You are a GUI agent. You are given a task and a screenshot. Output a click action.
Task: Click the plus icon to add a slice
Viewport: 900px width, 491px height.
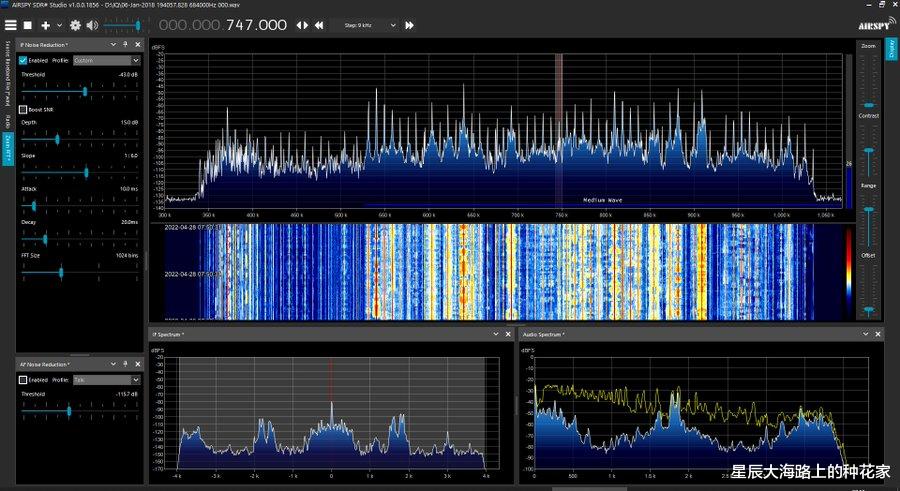45,25
